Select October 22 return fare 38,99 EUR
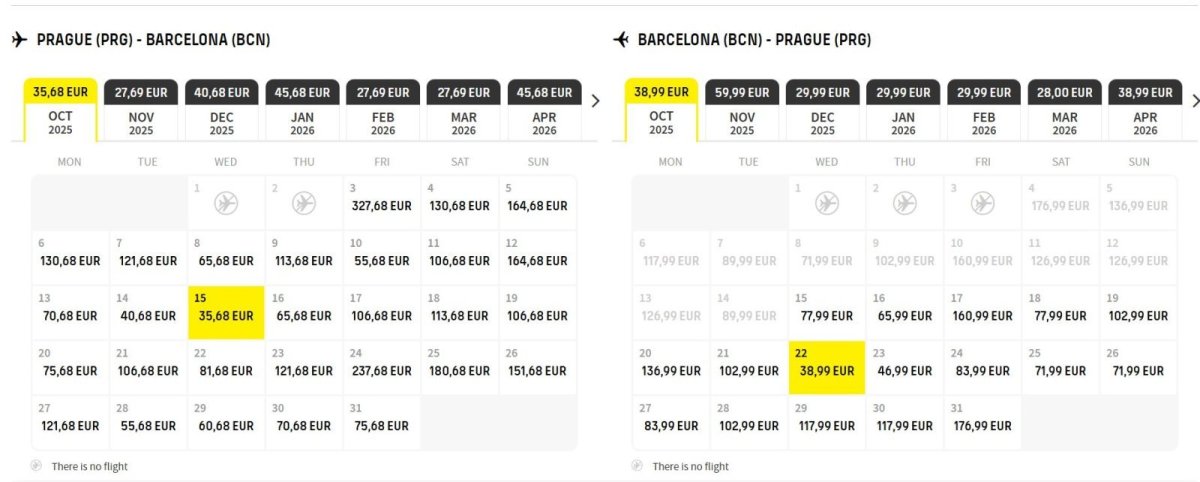 (x=827, y=368)
